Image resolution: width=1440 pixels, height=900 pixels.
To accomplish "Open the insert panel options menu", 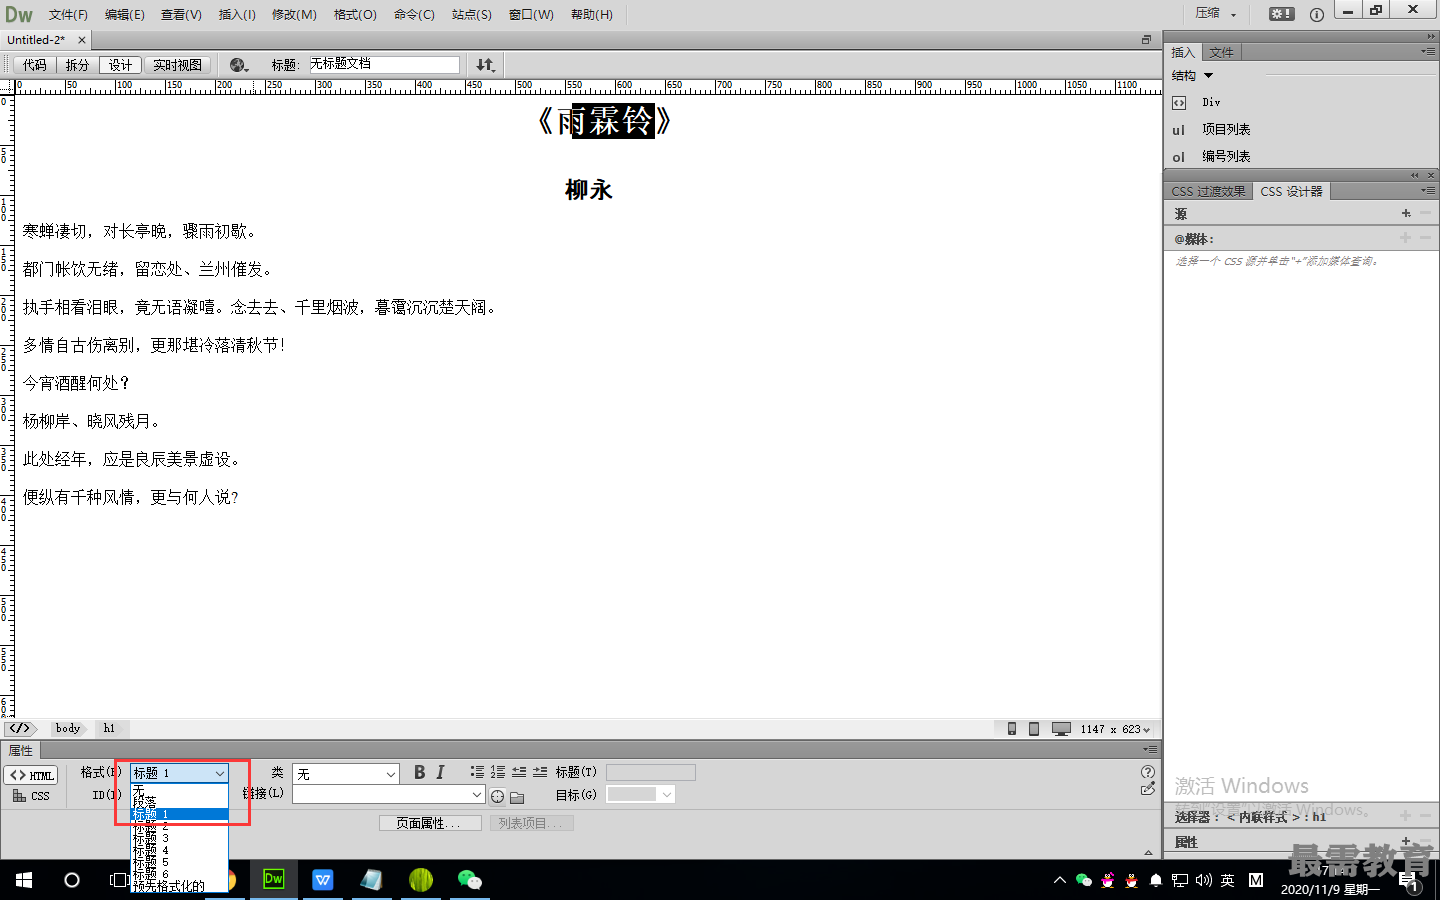I will click(x=1428, y=51).
